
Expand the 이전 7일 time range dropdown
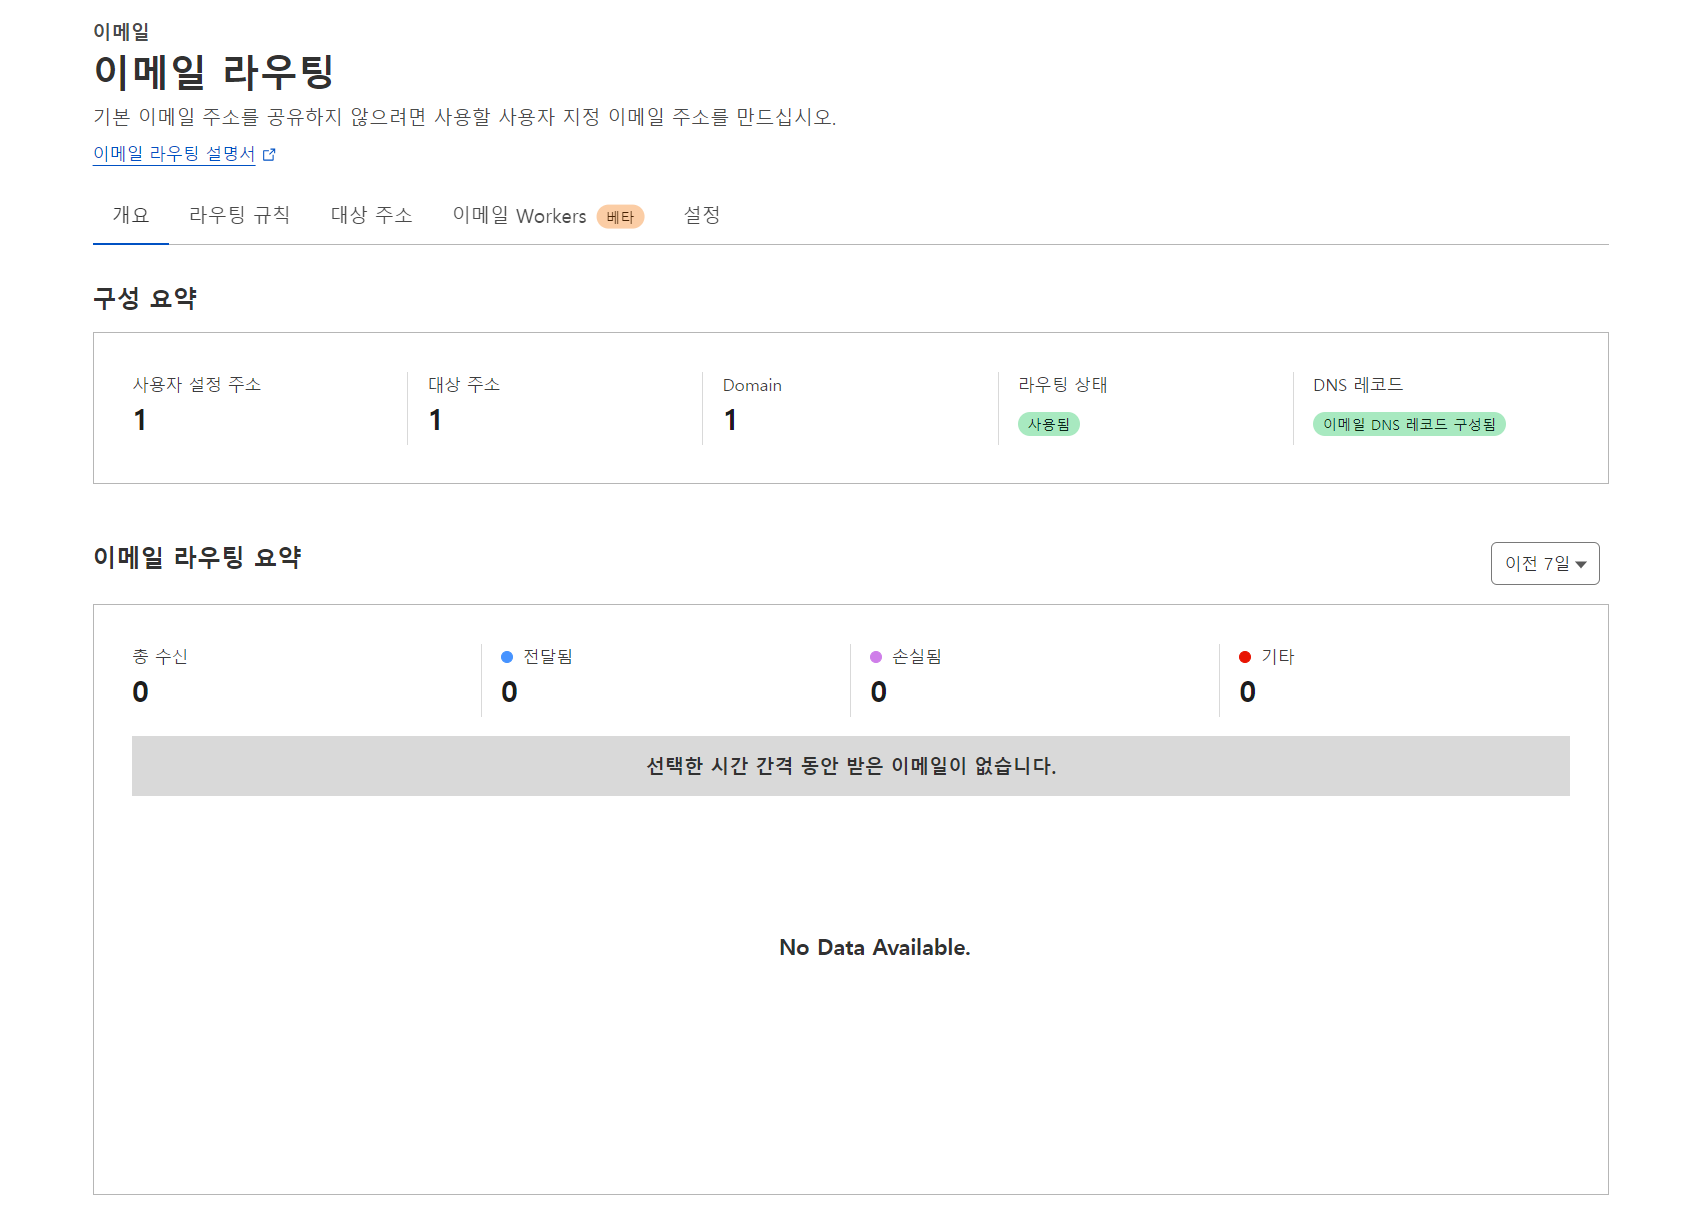(1537, 564)
